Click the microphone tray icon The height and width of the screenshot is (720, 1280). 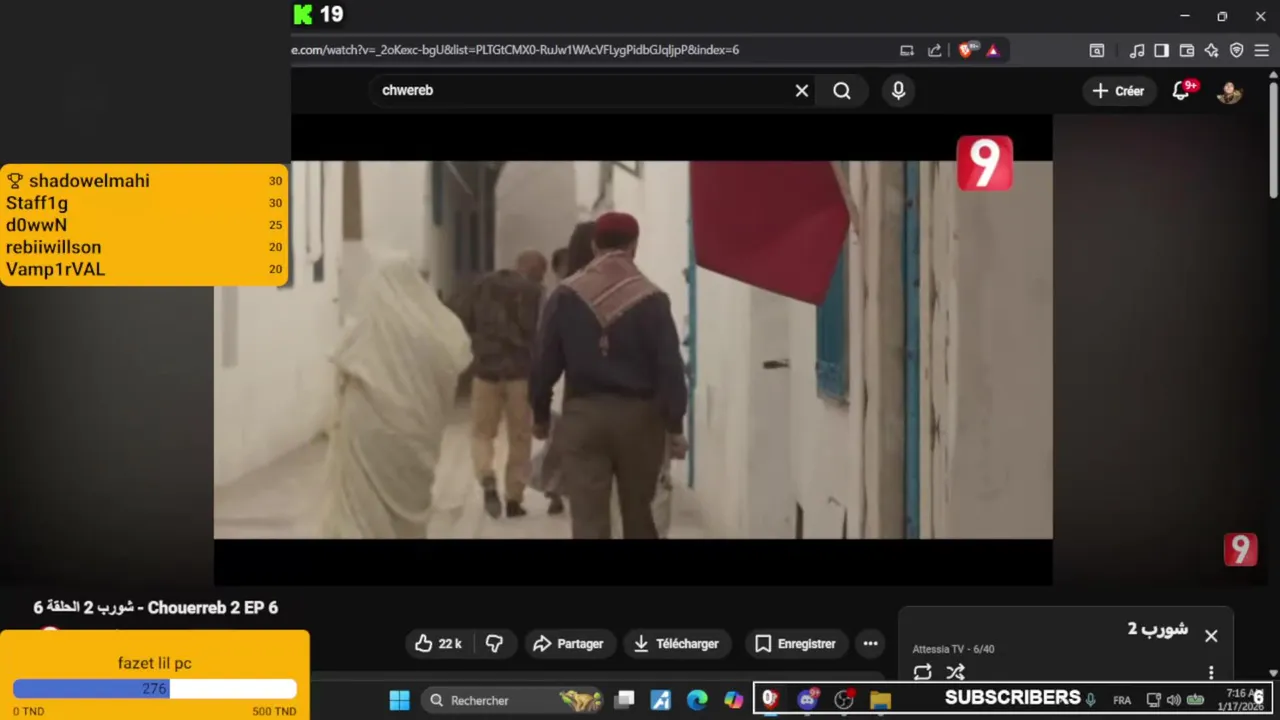click(1091, 699)
